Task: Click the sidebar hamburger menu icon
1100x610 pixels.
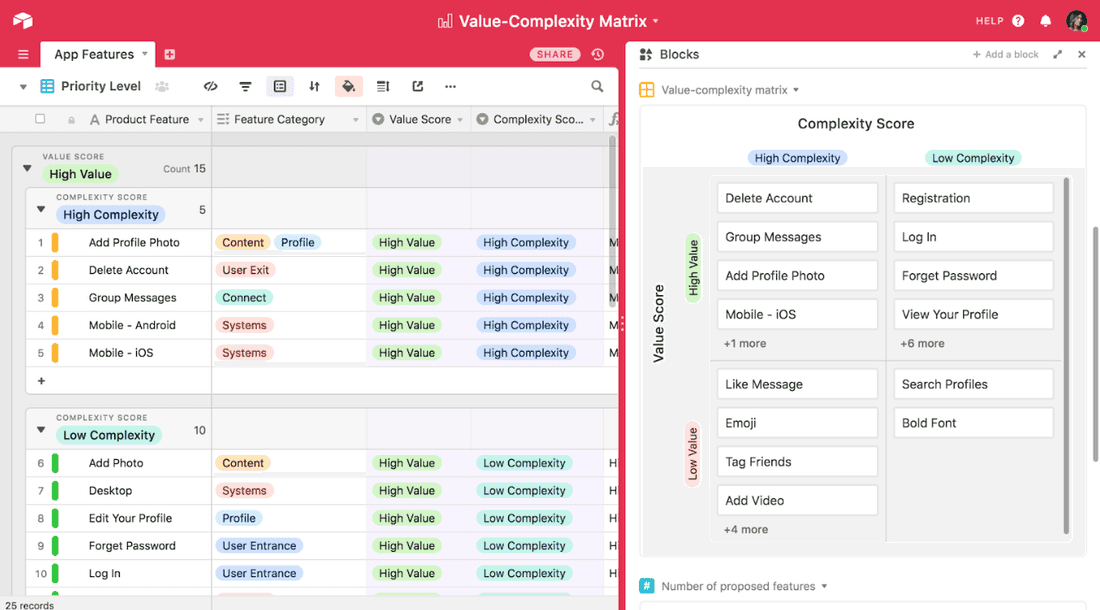Action: click(x=22, y=54)
